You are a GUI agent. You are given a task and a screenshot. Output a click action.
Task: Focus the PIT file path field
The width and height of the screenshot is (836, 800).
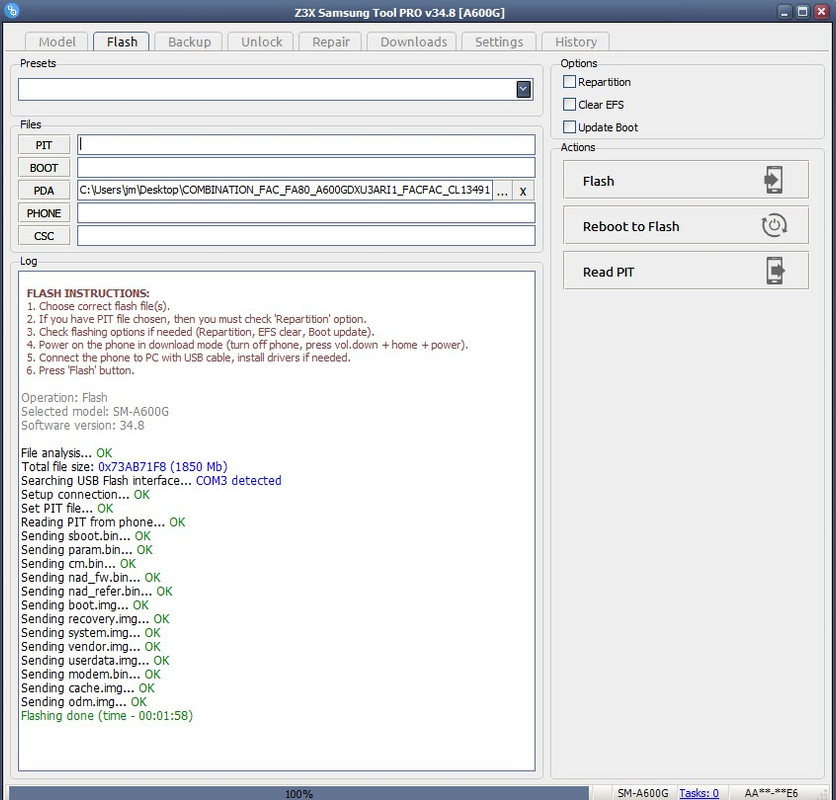306,145
